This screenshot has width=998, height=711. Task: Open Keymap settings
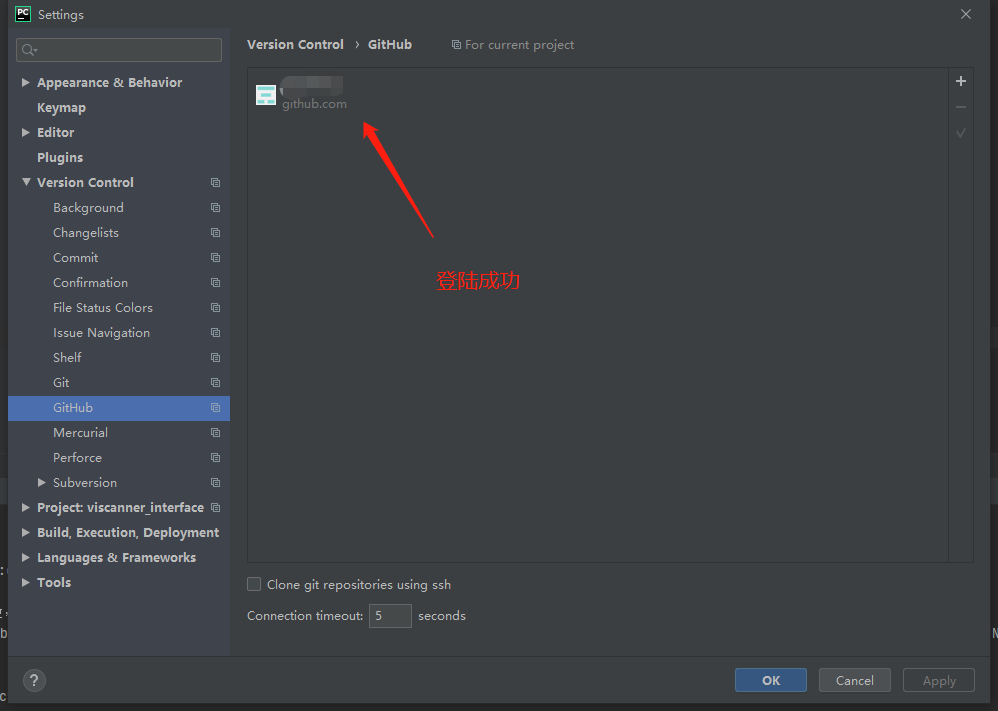(61, 108)
